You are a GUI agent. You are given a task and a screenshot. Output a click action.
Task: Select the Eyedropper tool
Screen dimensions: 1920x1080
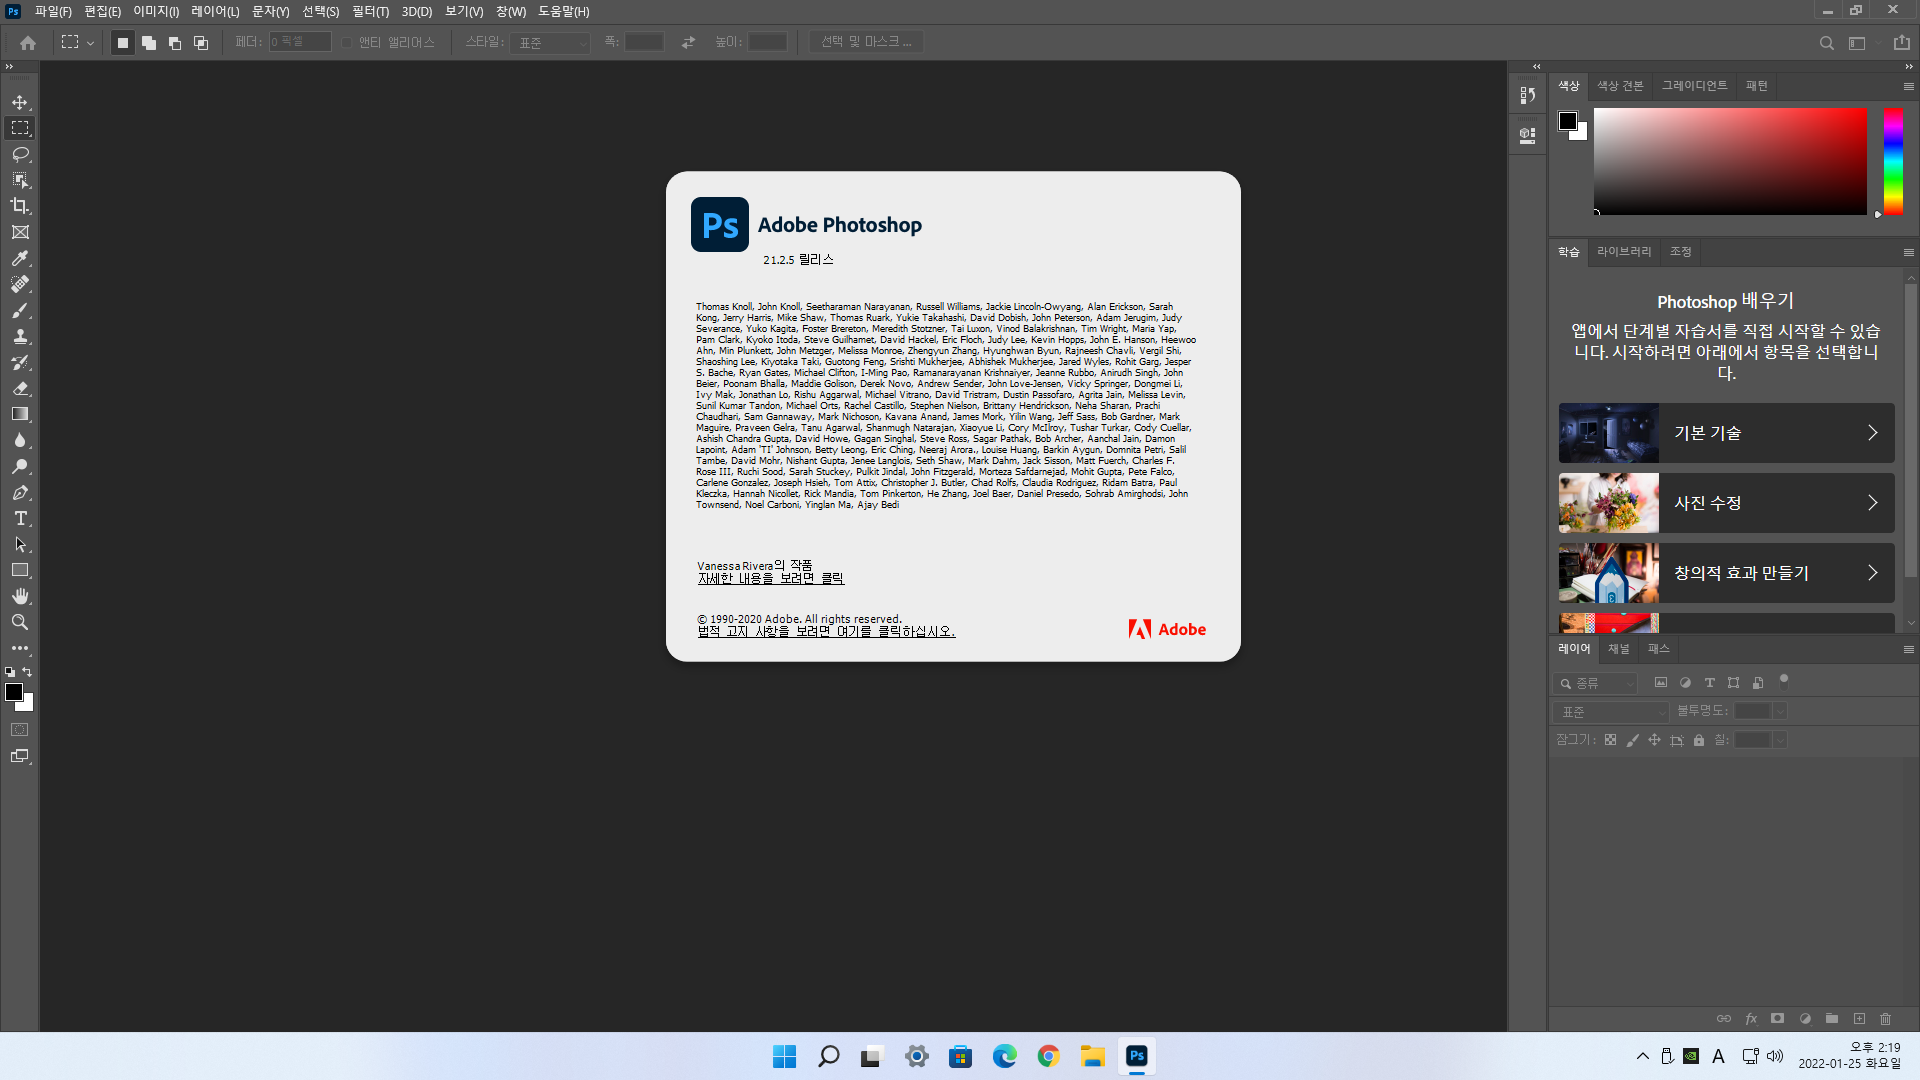20,258
